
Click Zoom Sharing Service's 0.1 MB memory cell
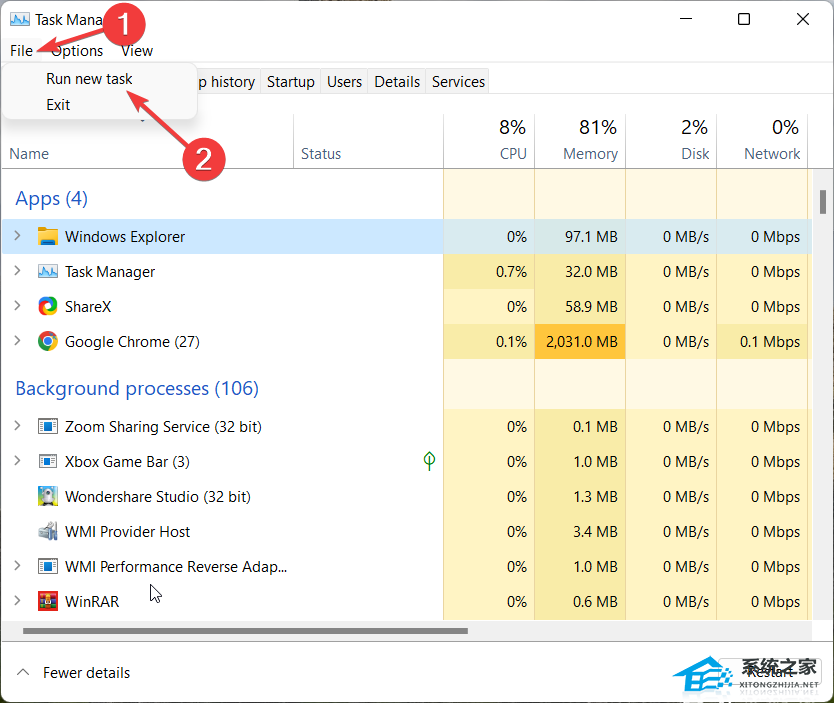(580, 426)
